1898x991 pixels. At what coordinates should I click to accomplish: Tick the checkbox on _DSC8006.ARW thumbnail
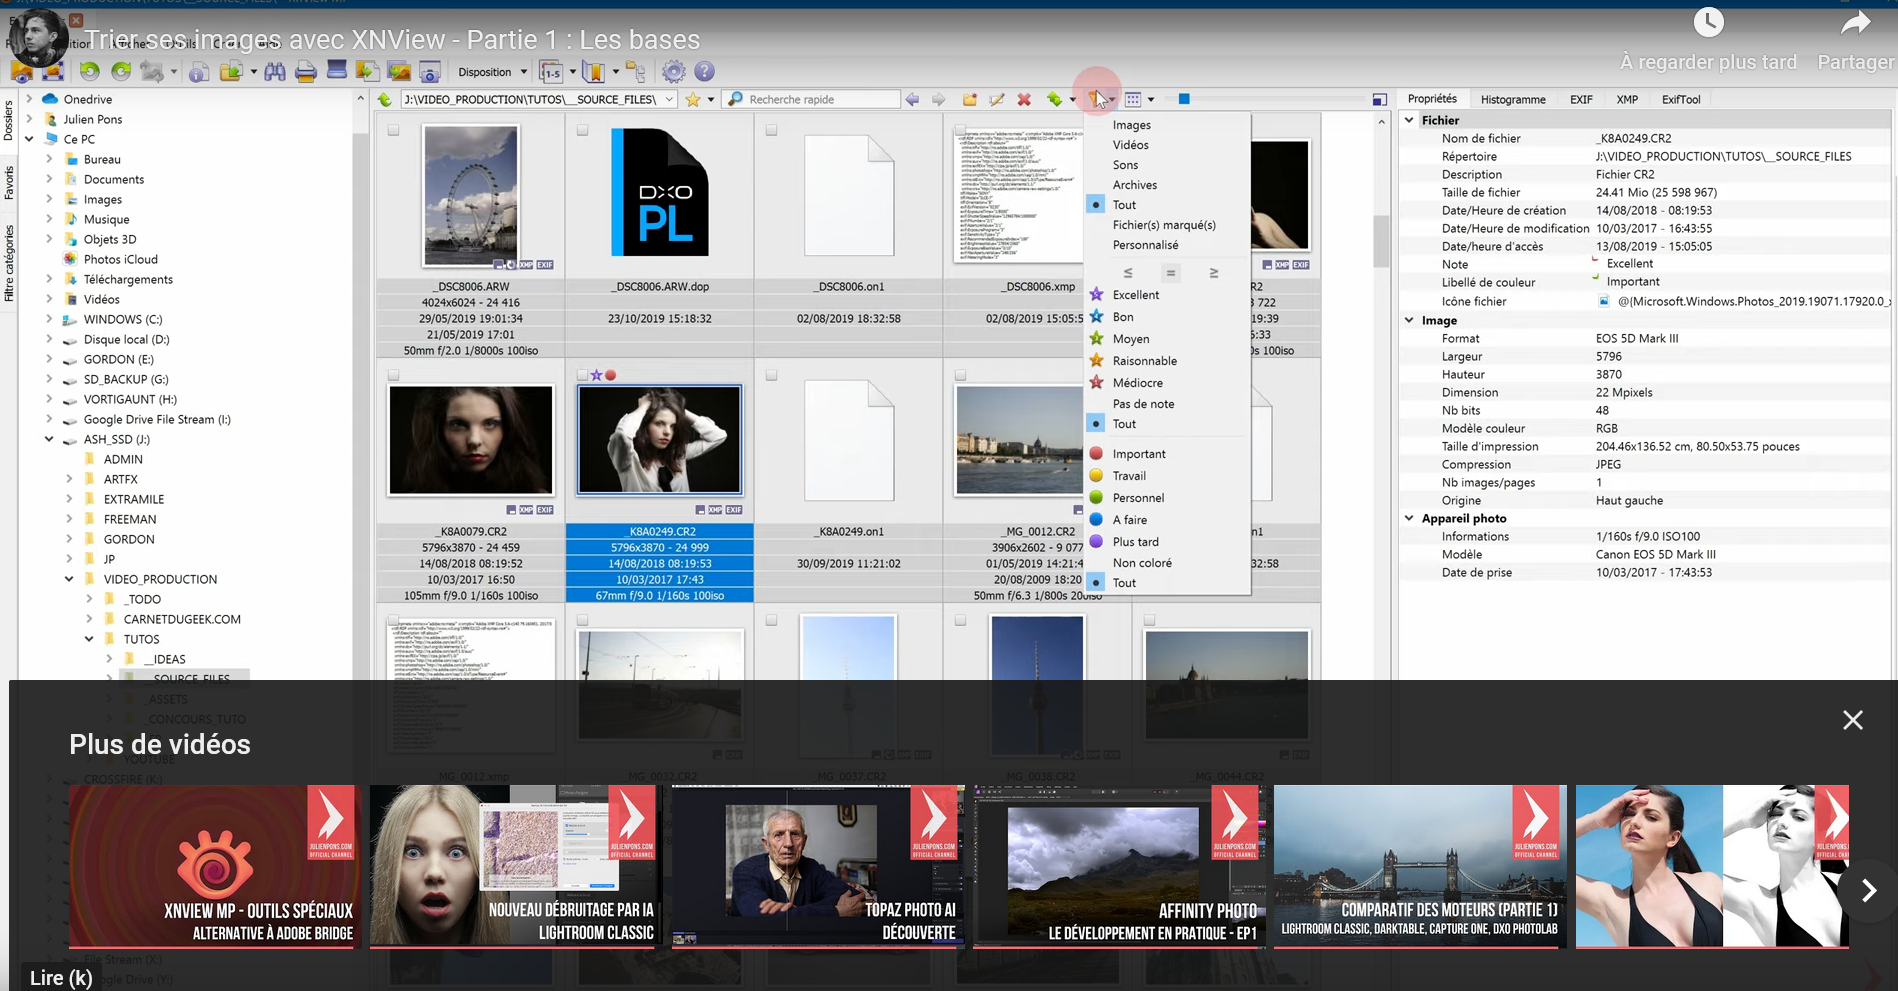[x=393, y=130]
